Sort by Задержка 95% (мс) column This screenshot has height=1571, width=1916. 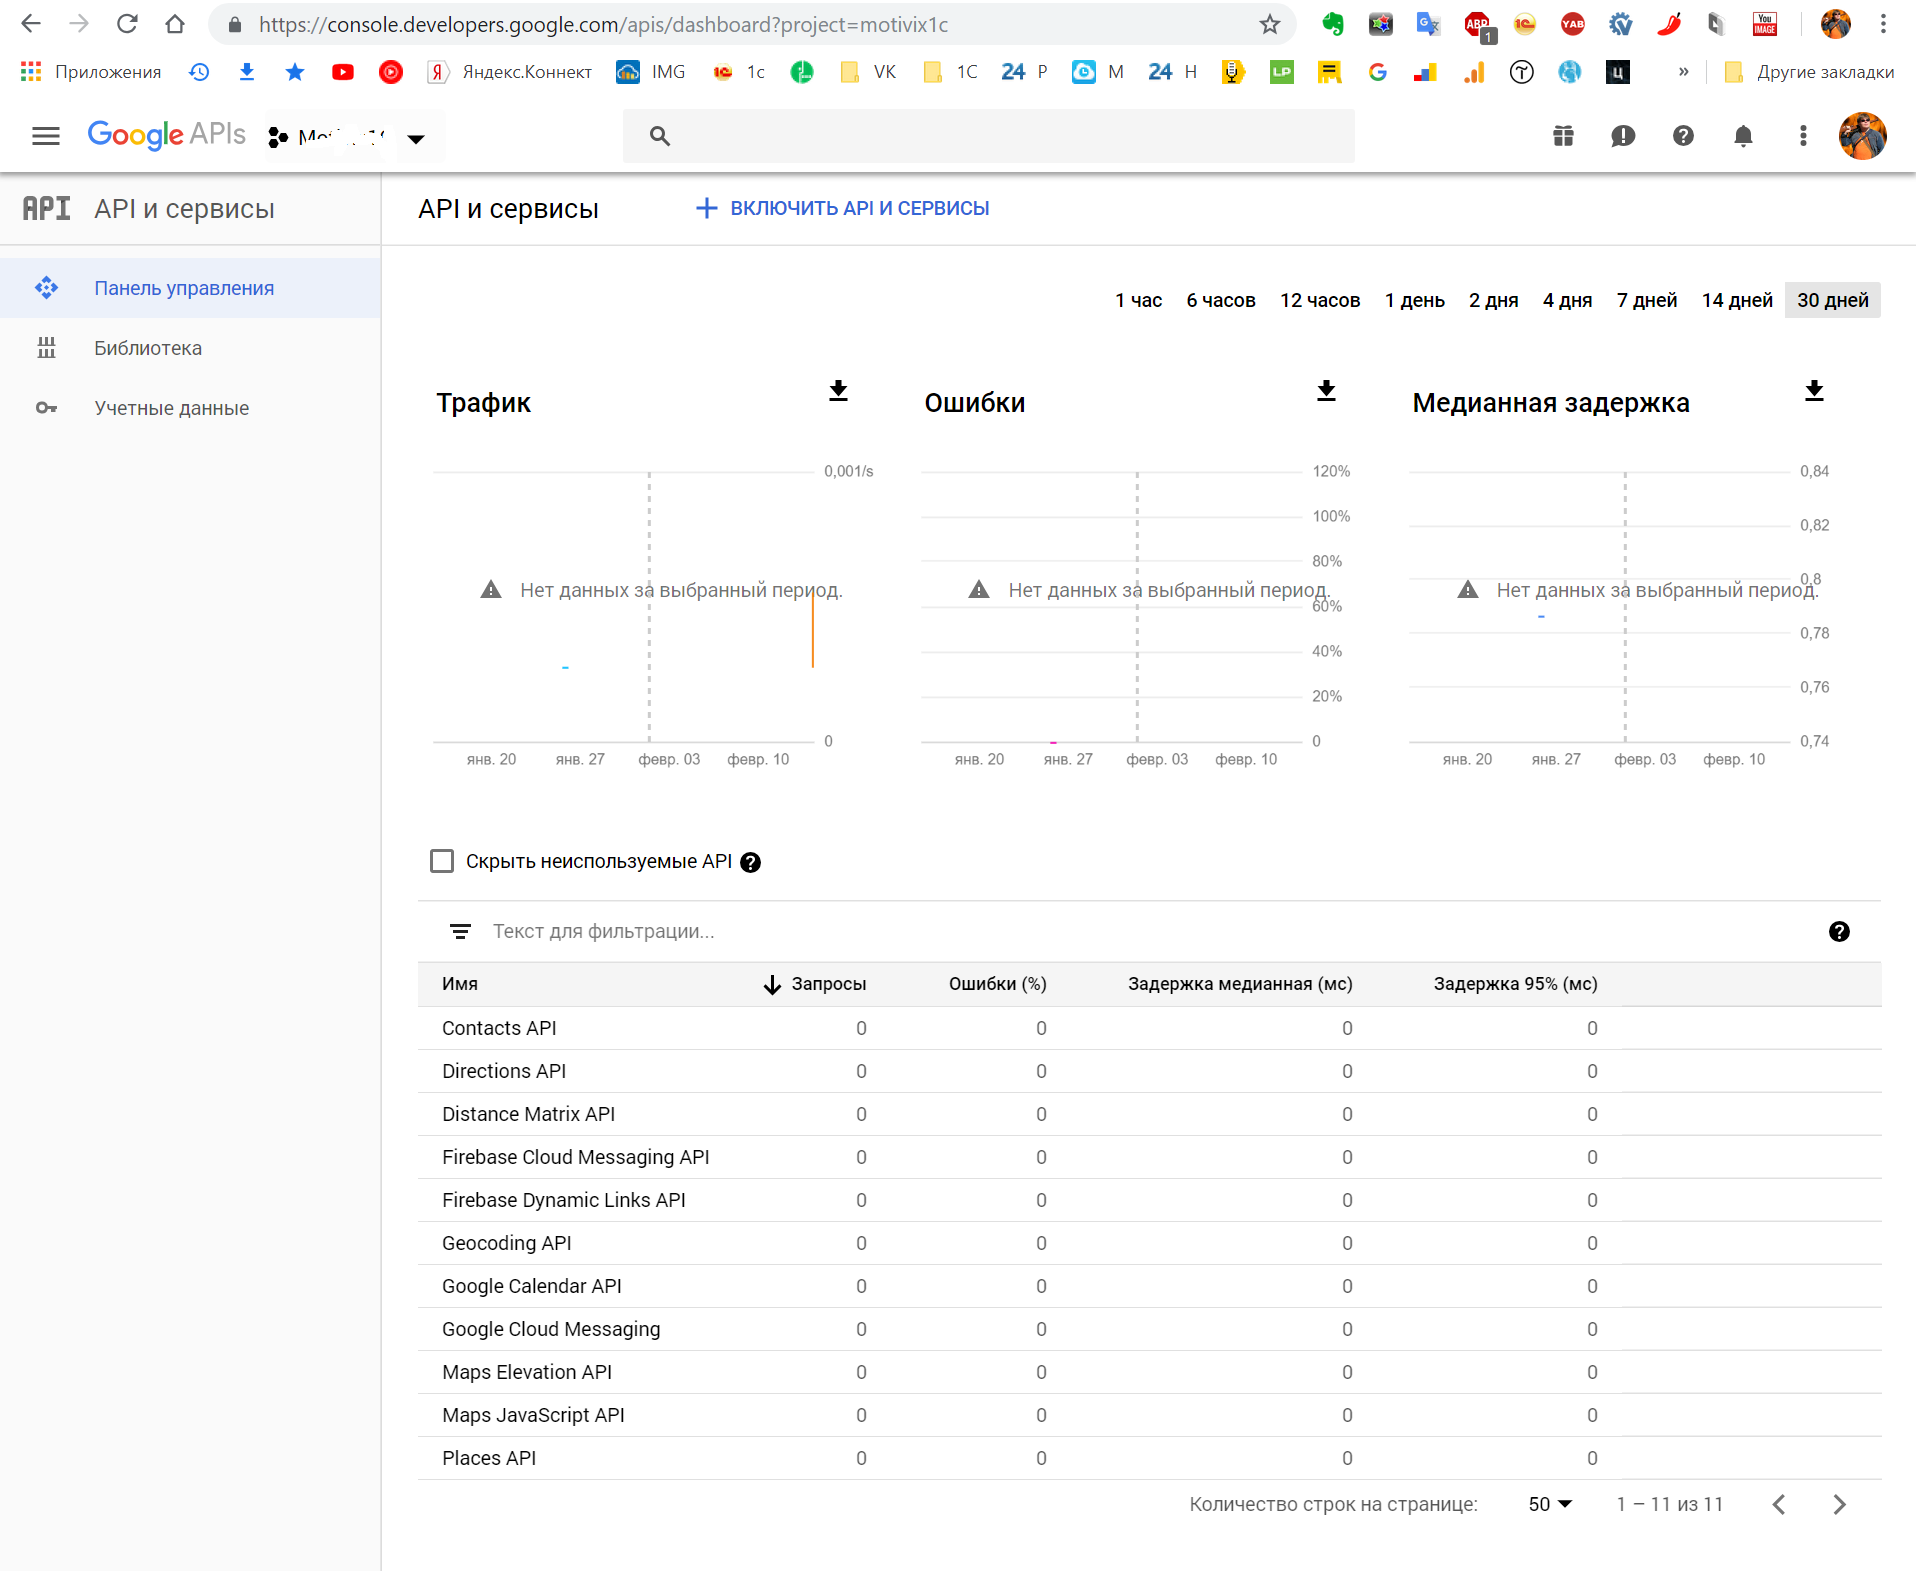click(1515, 984)
